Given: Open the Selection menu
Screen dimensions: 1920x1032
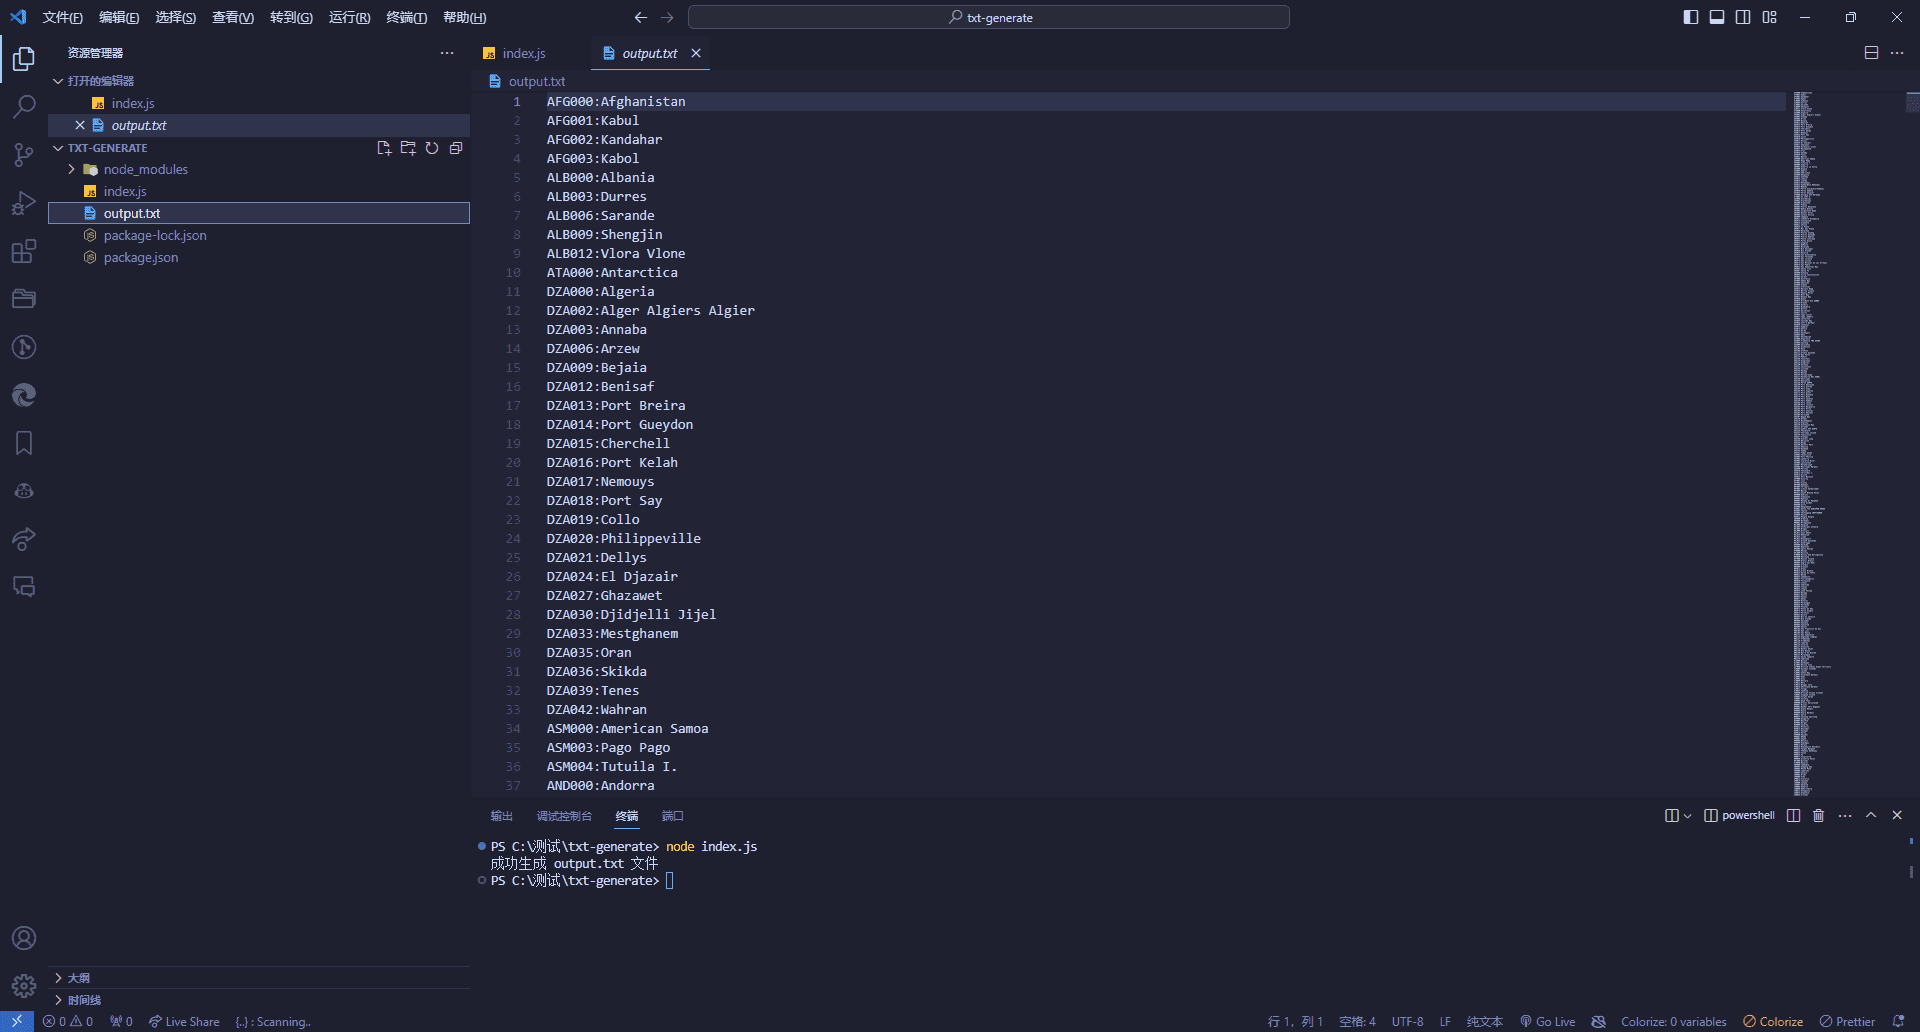Looking at the screenshot, I should (x=175, y=17).
